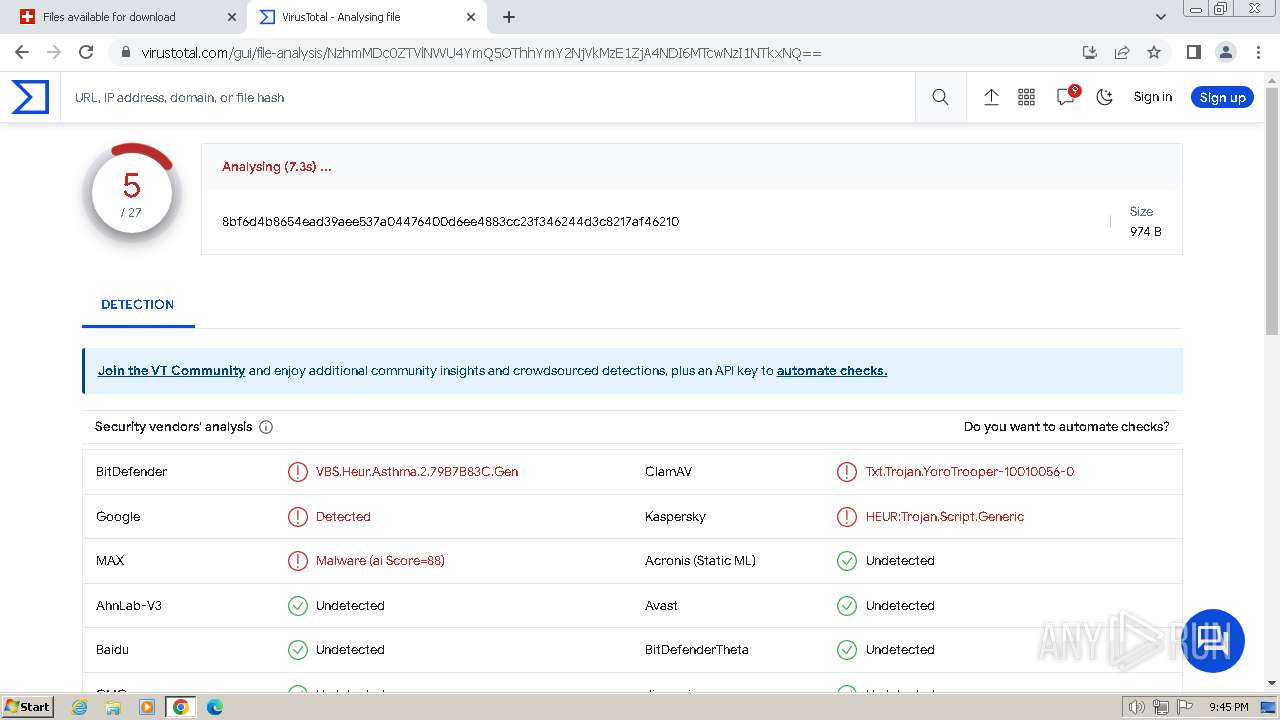Click Txt.Trojan.YoroTrooper-10010056-0 result text

point(970,472)
